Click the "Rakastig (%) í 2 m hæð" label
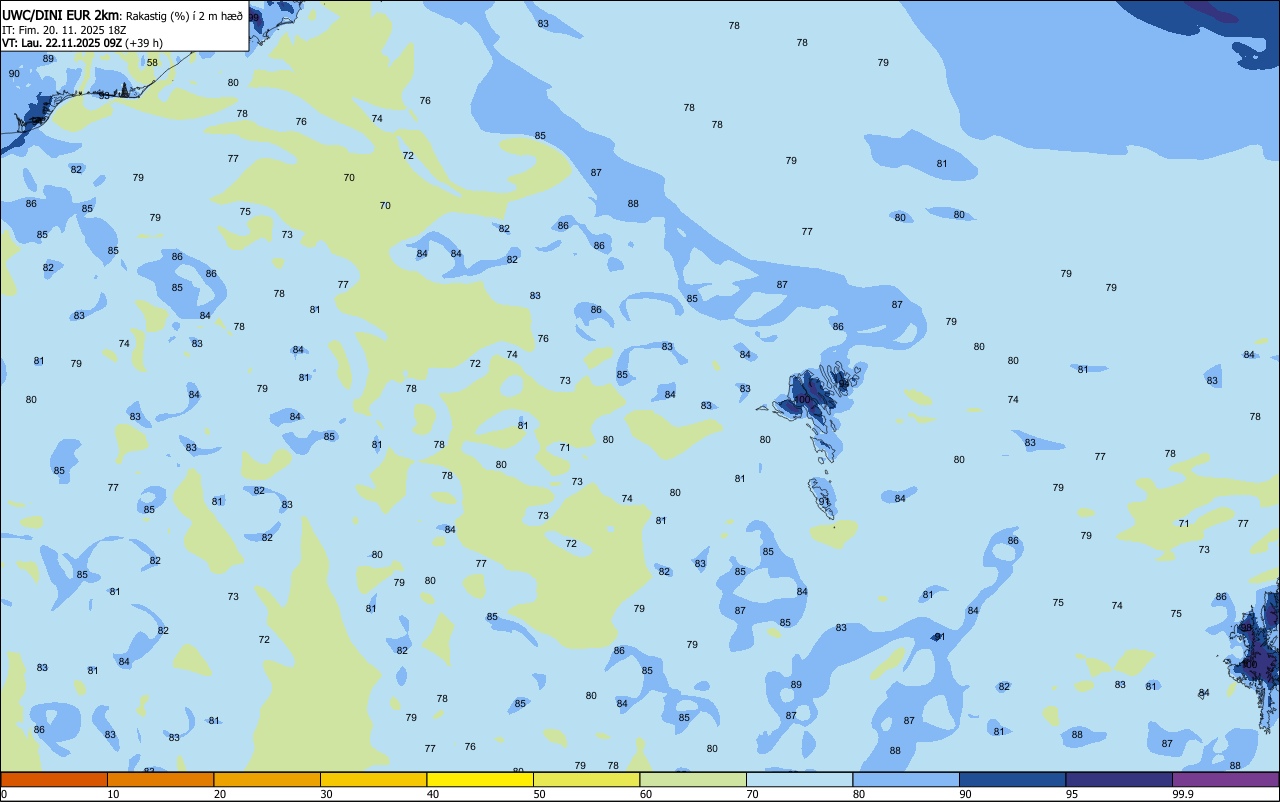 coord(184,16)
